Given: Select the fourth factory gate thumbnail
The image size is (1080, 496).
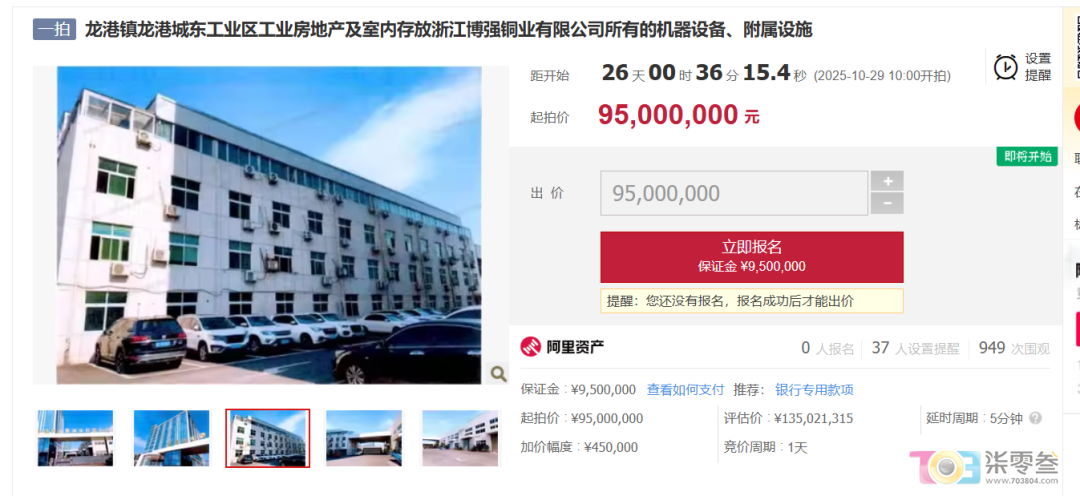Looking at the screenshot, I should (364, 438).
